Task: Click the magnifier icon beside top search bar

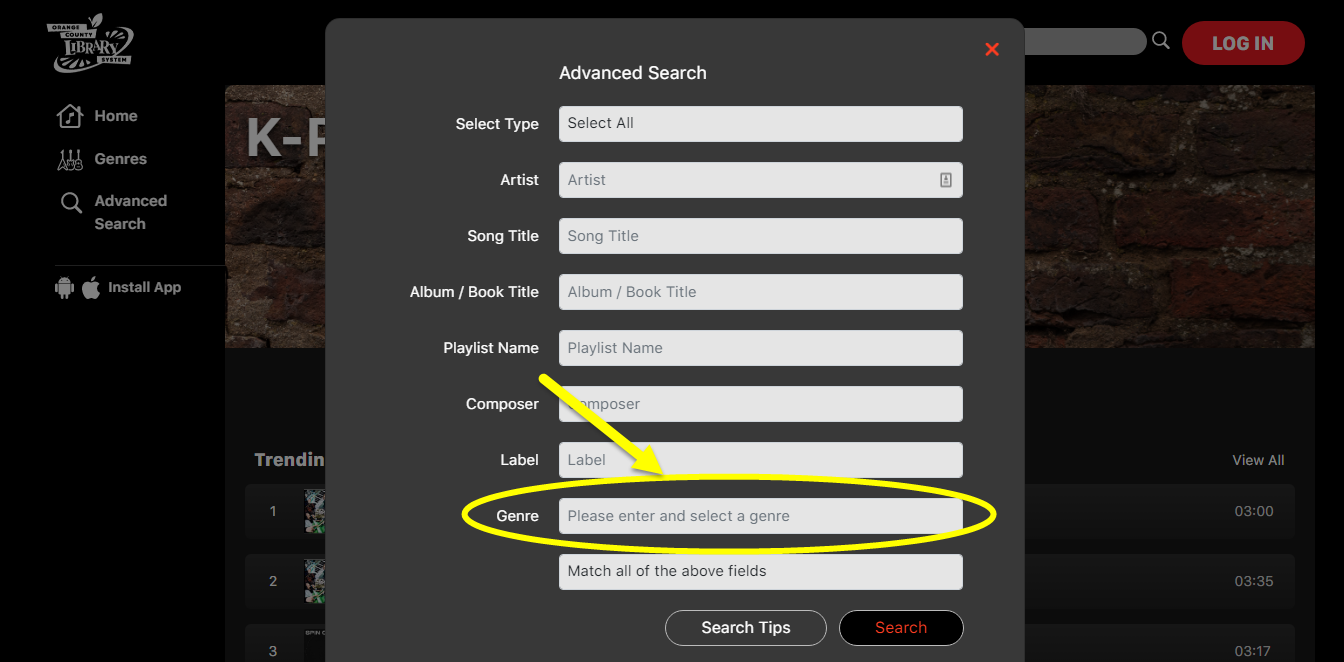Action: coord(1161,41)
